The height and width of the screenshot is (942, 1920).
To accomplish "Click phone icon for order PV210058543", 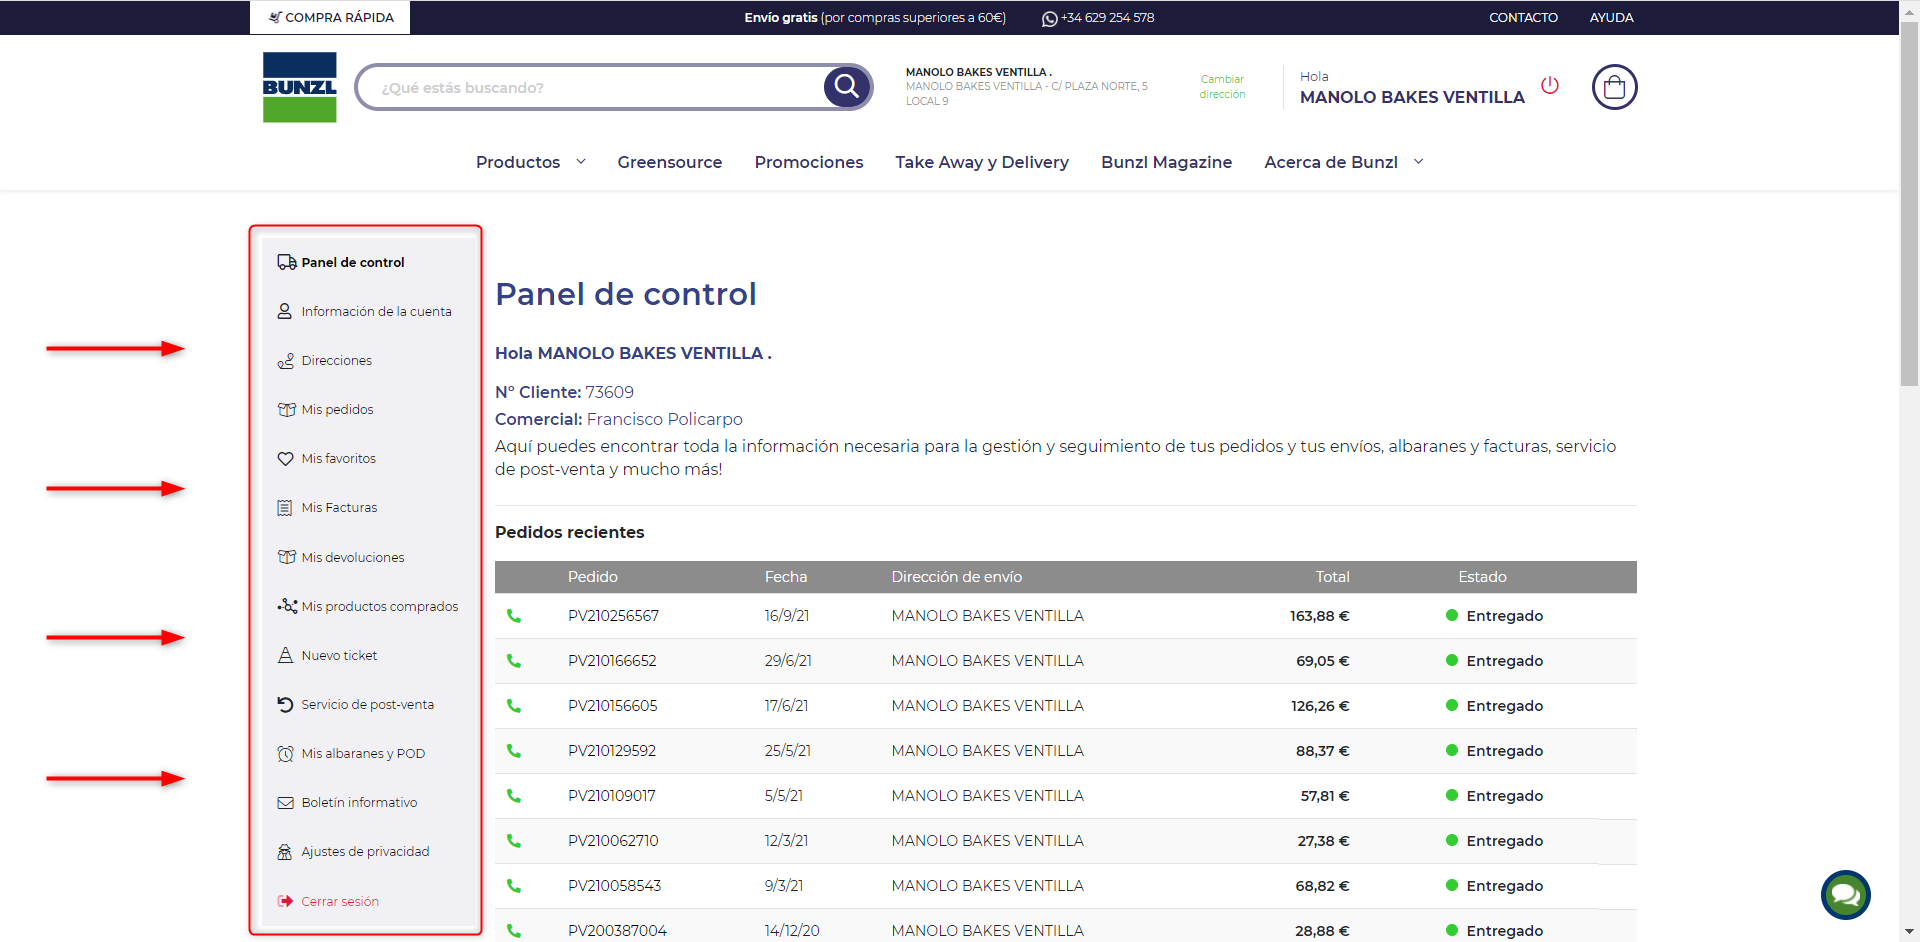I will point(514,886).
